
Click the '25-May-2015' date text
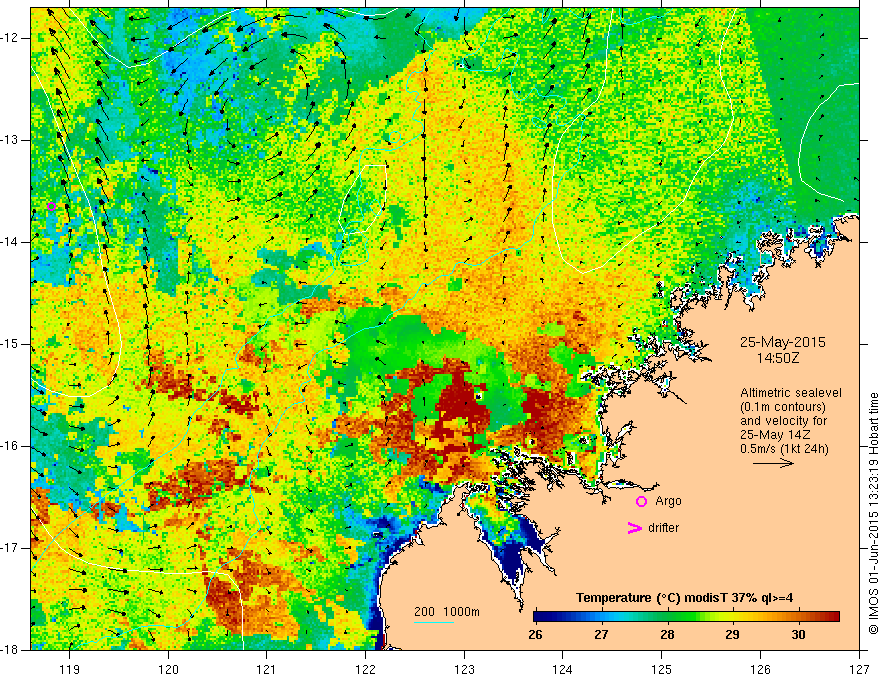(x=782, y=342)
